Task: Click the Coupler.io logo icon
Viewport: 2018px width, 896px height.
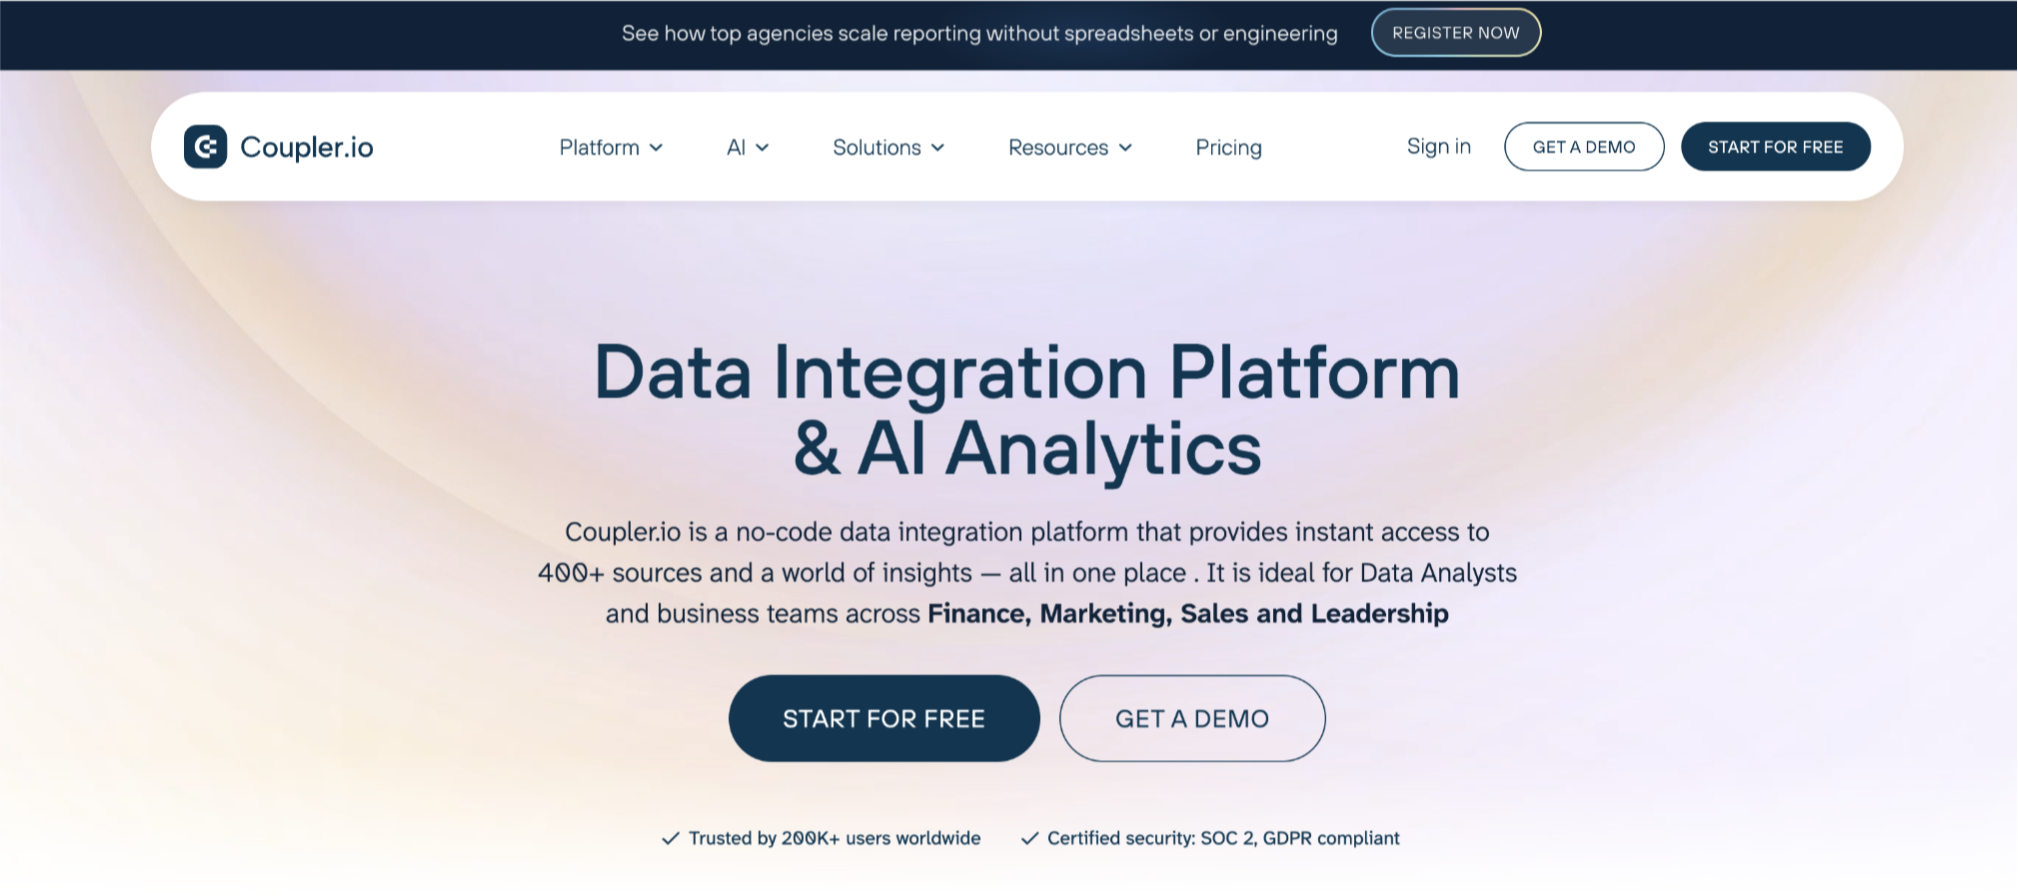Action: click(205, 147)
